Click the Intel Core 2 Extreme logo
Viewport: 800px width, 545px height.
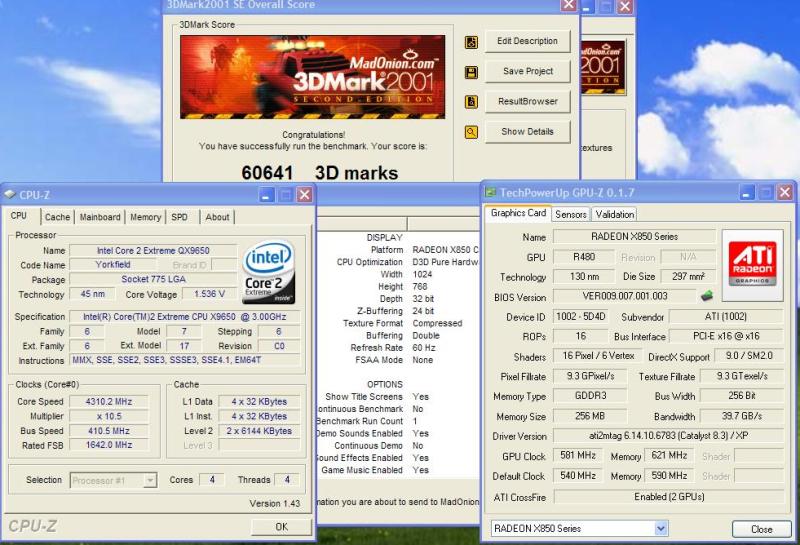pyautogui.click(x=268, y=272)
